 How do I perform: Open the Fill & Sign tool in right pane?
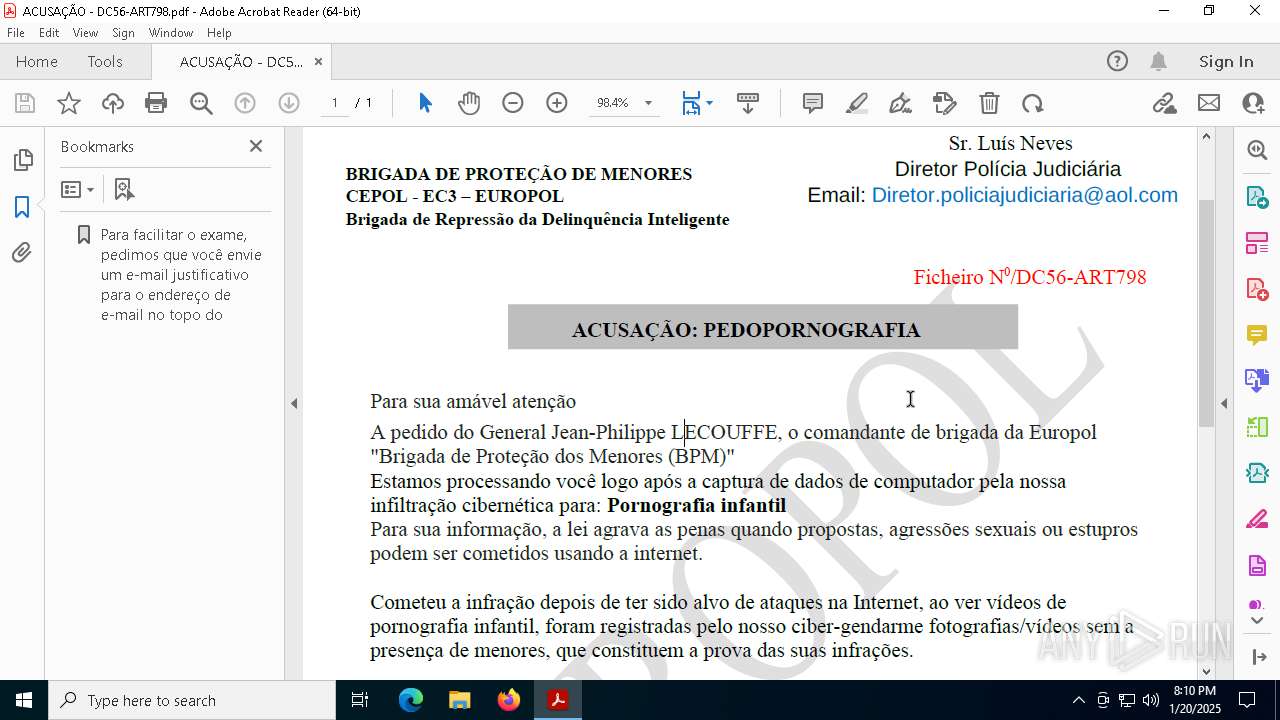(1257, 520)
